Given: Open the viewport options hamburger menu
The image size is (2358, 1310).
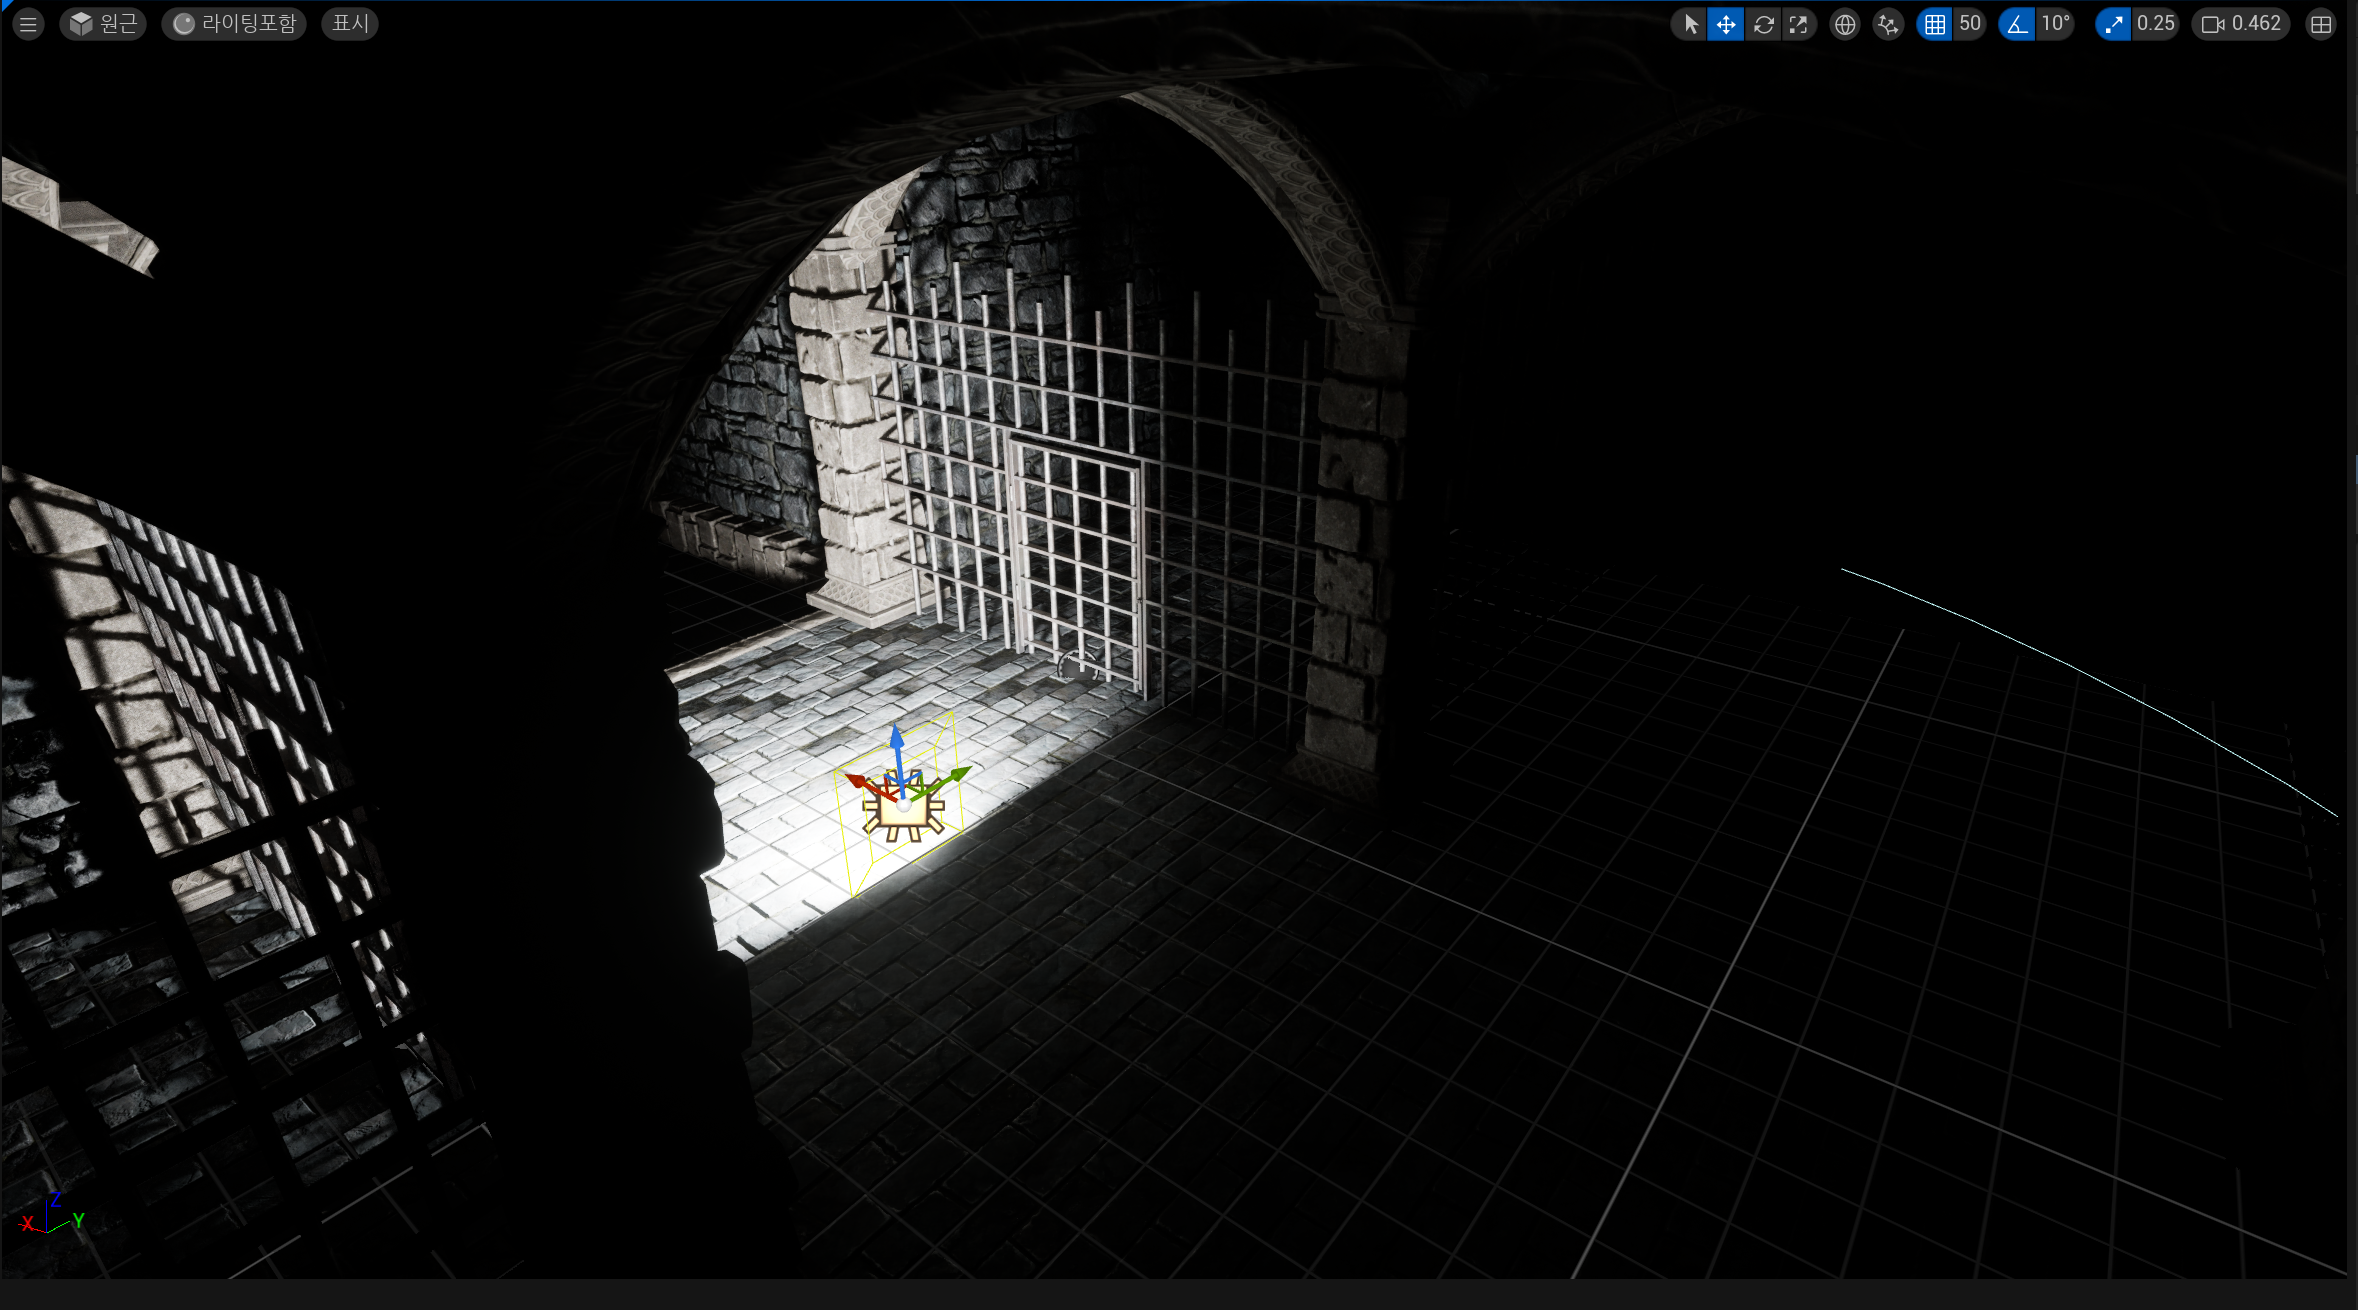Looking at the screenshot, I should point(28,24).
